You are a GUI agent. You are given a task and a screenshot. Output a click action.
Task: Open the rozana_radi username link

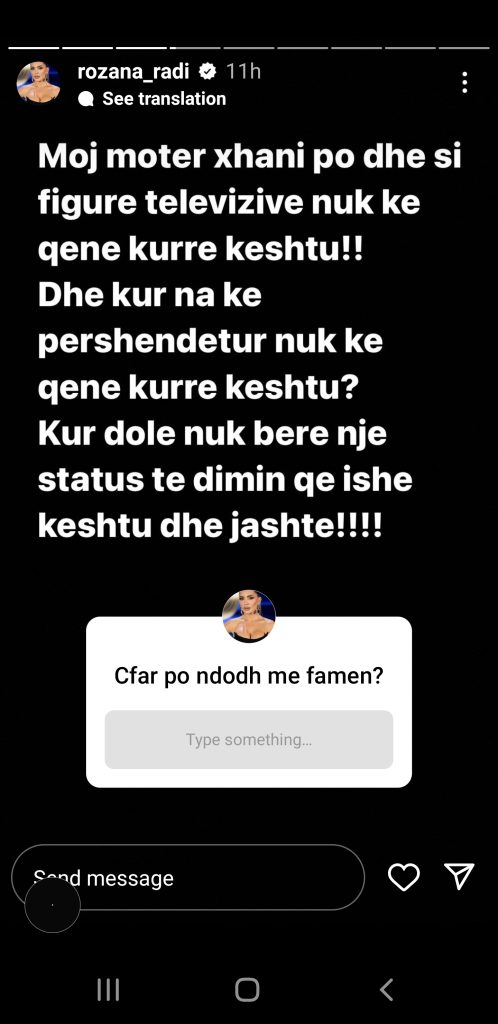[133, 71]
